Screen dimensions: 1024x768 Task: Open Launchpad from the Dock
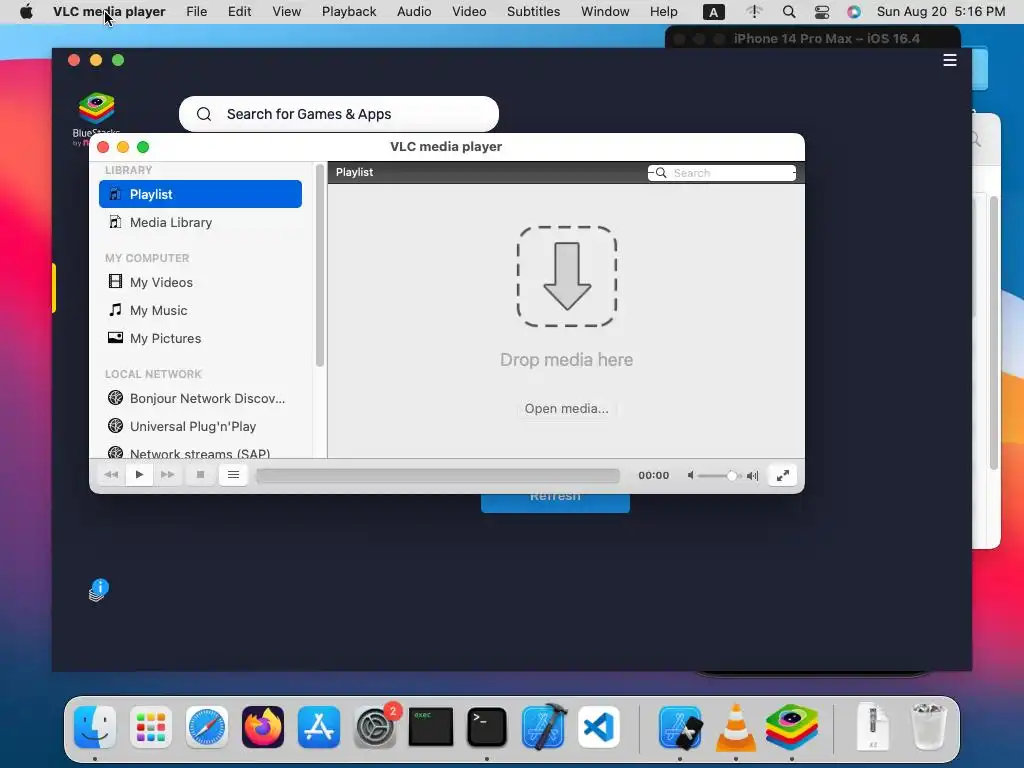pos(151,727)
